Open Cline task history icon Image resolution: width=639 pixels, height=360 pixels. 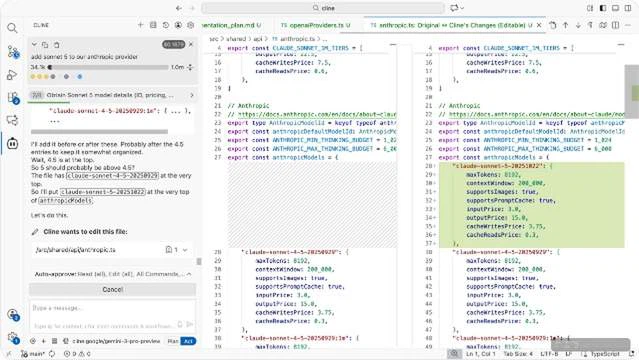(x=165, y=25)
